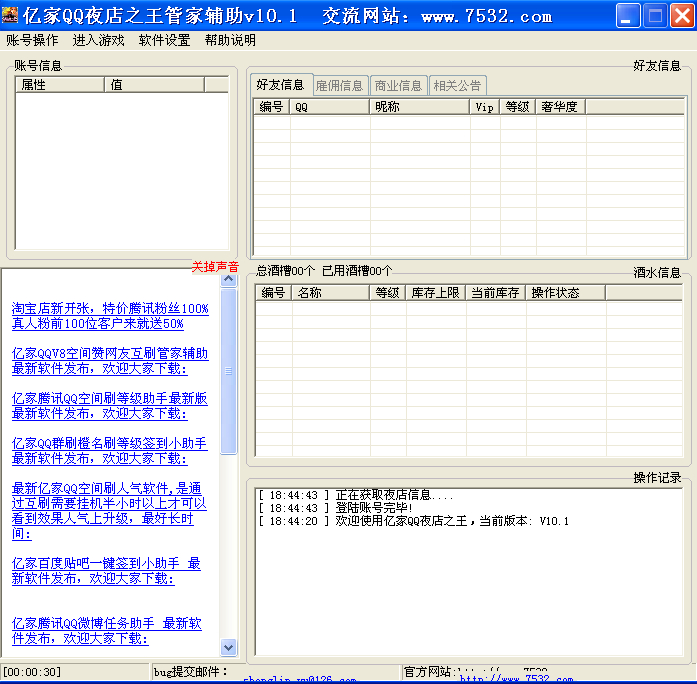Click the drinks table 编号 header
697x684 pixels.
(x=273, y=292)
